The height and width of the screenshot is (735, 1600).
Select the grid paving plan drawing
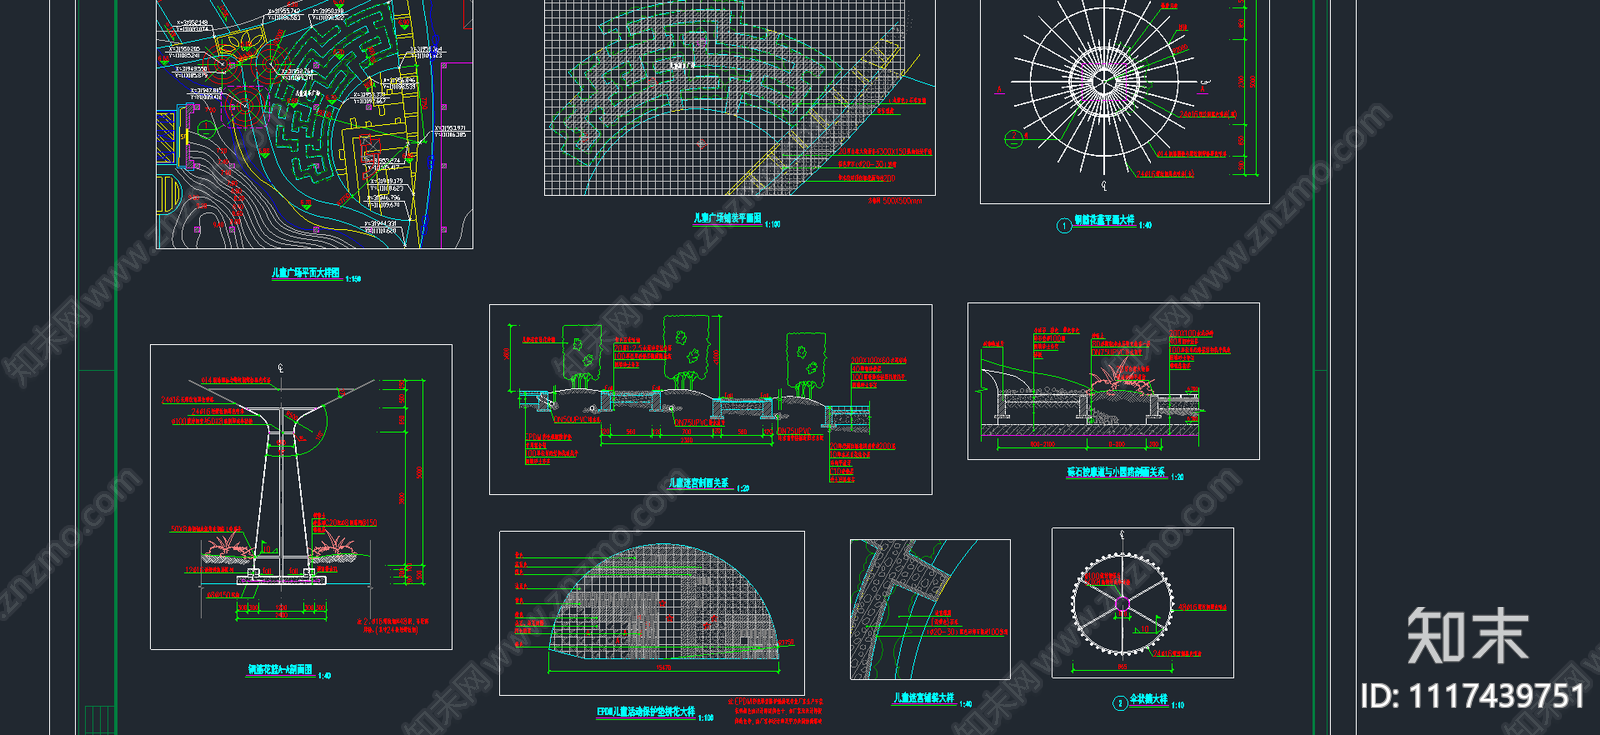click(x=725, y=95)
